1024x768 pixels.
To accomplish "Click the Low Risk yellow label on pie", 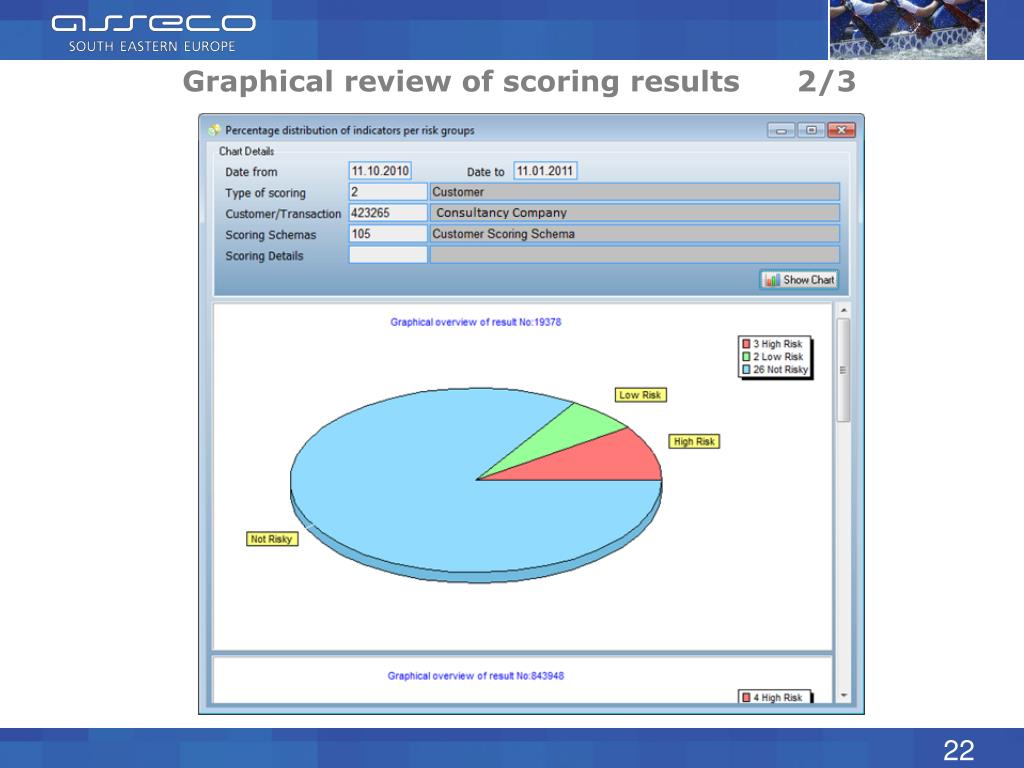I will [x=640, y=395].
